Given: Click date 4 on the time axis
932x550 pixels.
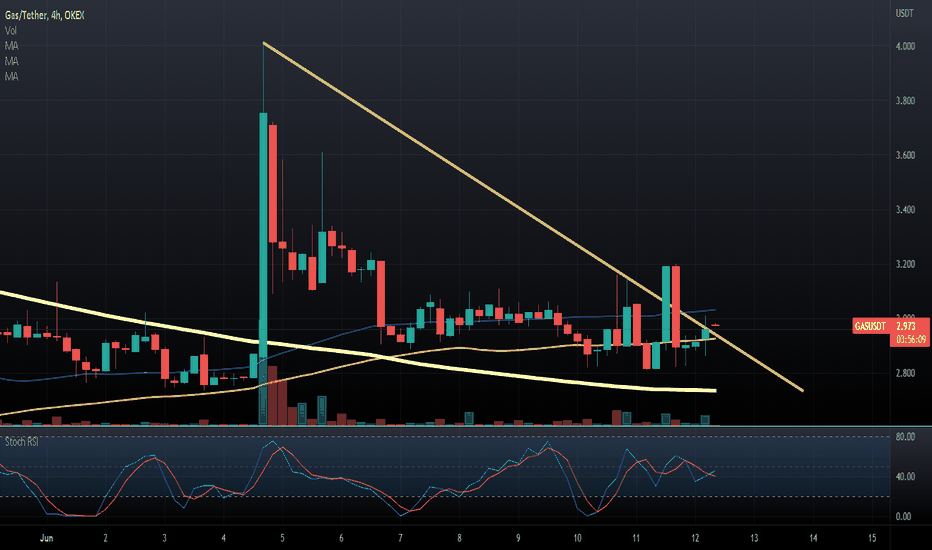Looking at the screenshot, I should point(223,538).
